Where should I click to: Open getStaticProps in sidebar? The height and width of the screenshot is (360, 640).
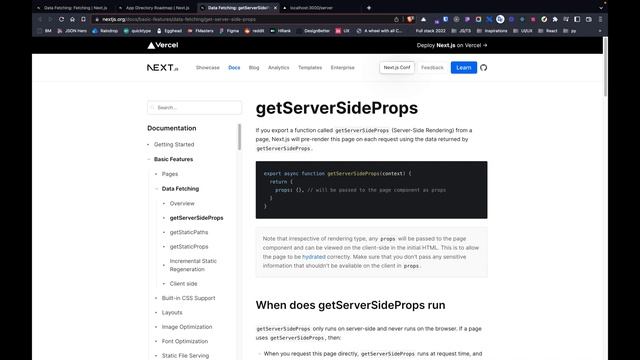tap(189, 247)
